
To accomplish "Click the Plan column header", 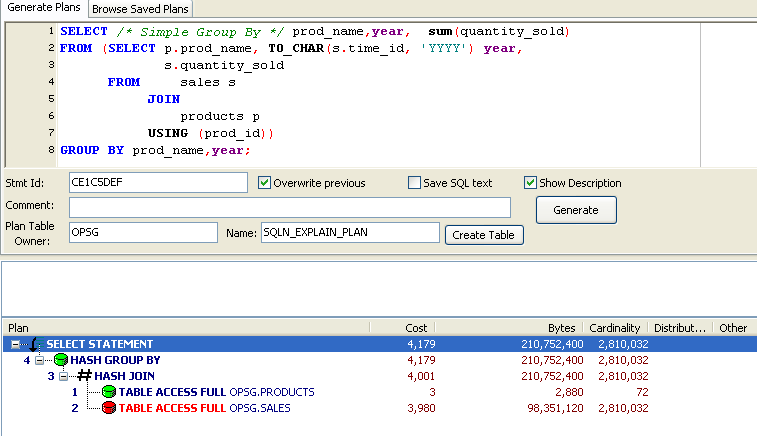I will click(186, 328).
